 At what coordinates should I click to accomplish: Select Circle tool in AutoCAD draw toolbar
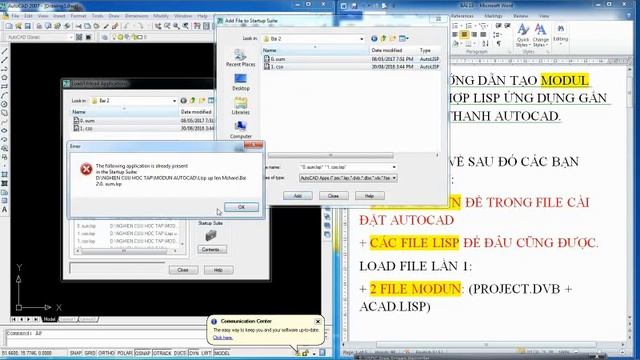[4, 104]
